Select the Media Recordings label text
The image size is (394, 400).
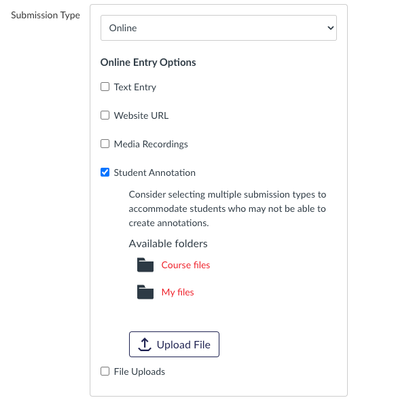pyautogui.click(x=151, y=144)
